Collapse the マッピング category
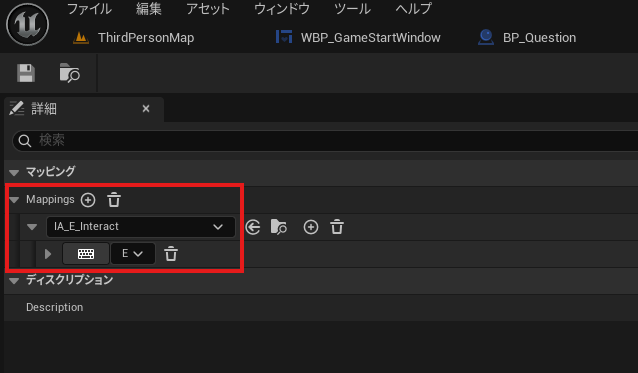 pos(14,172)
